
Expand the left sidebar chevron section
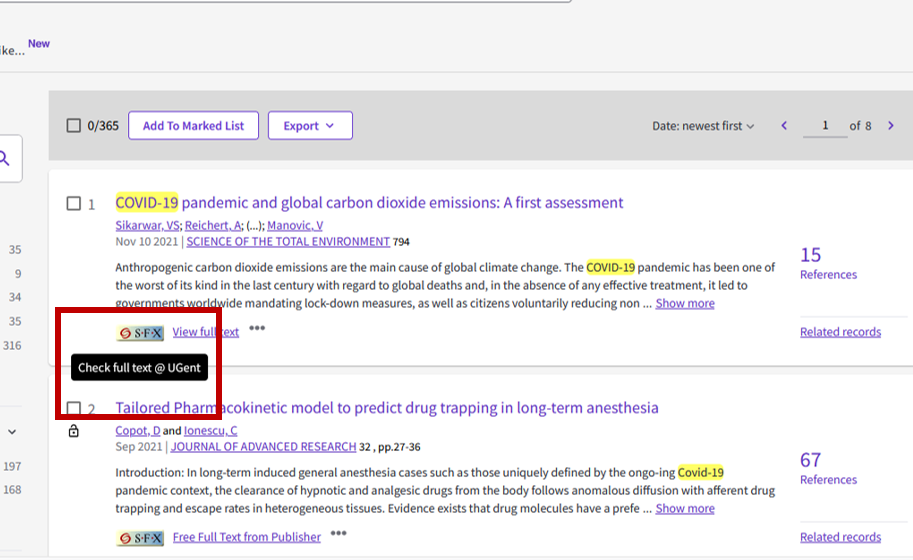click(x=12, y=432)
